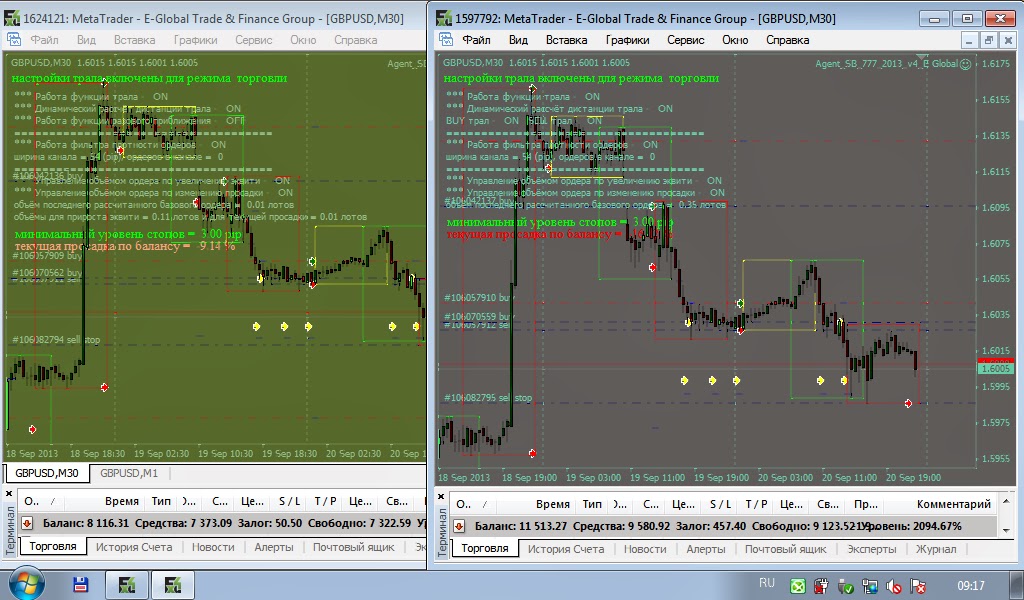This screenshot has height=600, width=1024.
Task: Open Почтовый ящик tab in left terminal
Action: click(x=353, y=547)
